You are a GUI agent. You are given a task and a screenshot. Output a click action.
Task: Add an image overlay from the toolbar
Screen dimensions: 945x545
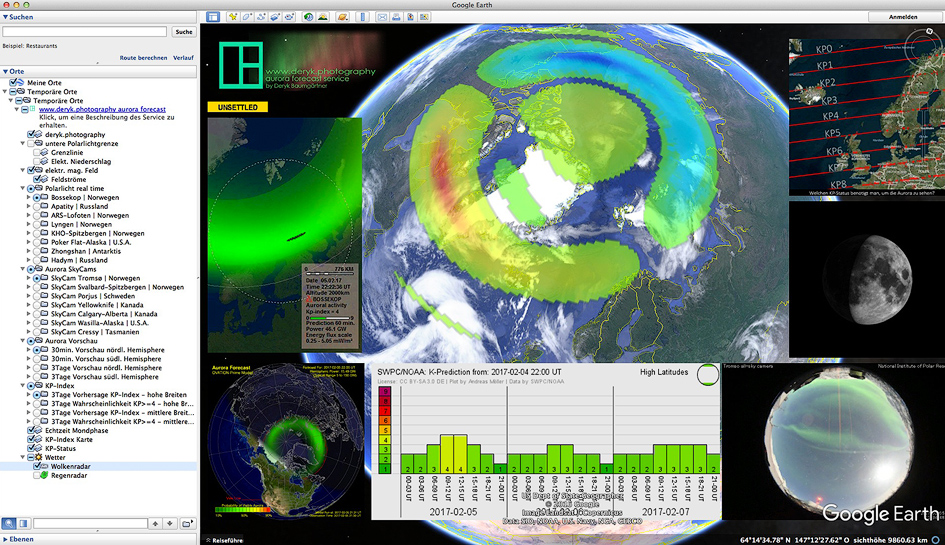click(x=275, y=17)
